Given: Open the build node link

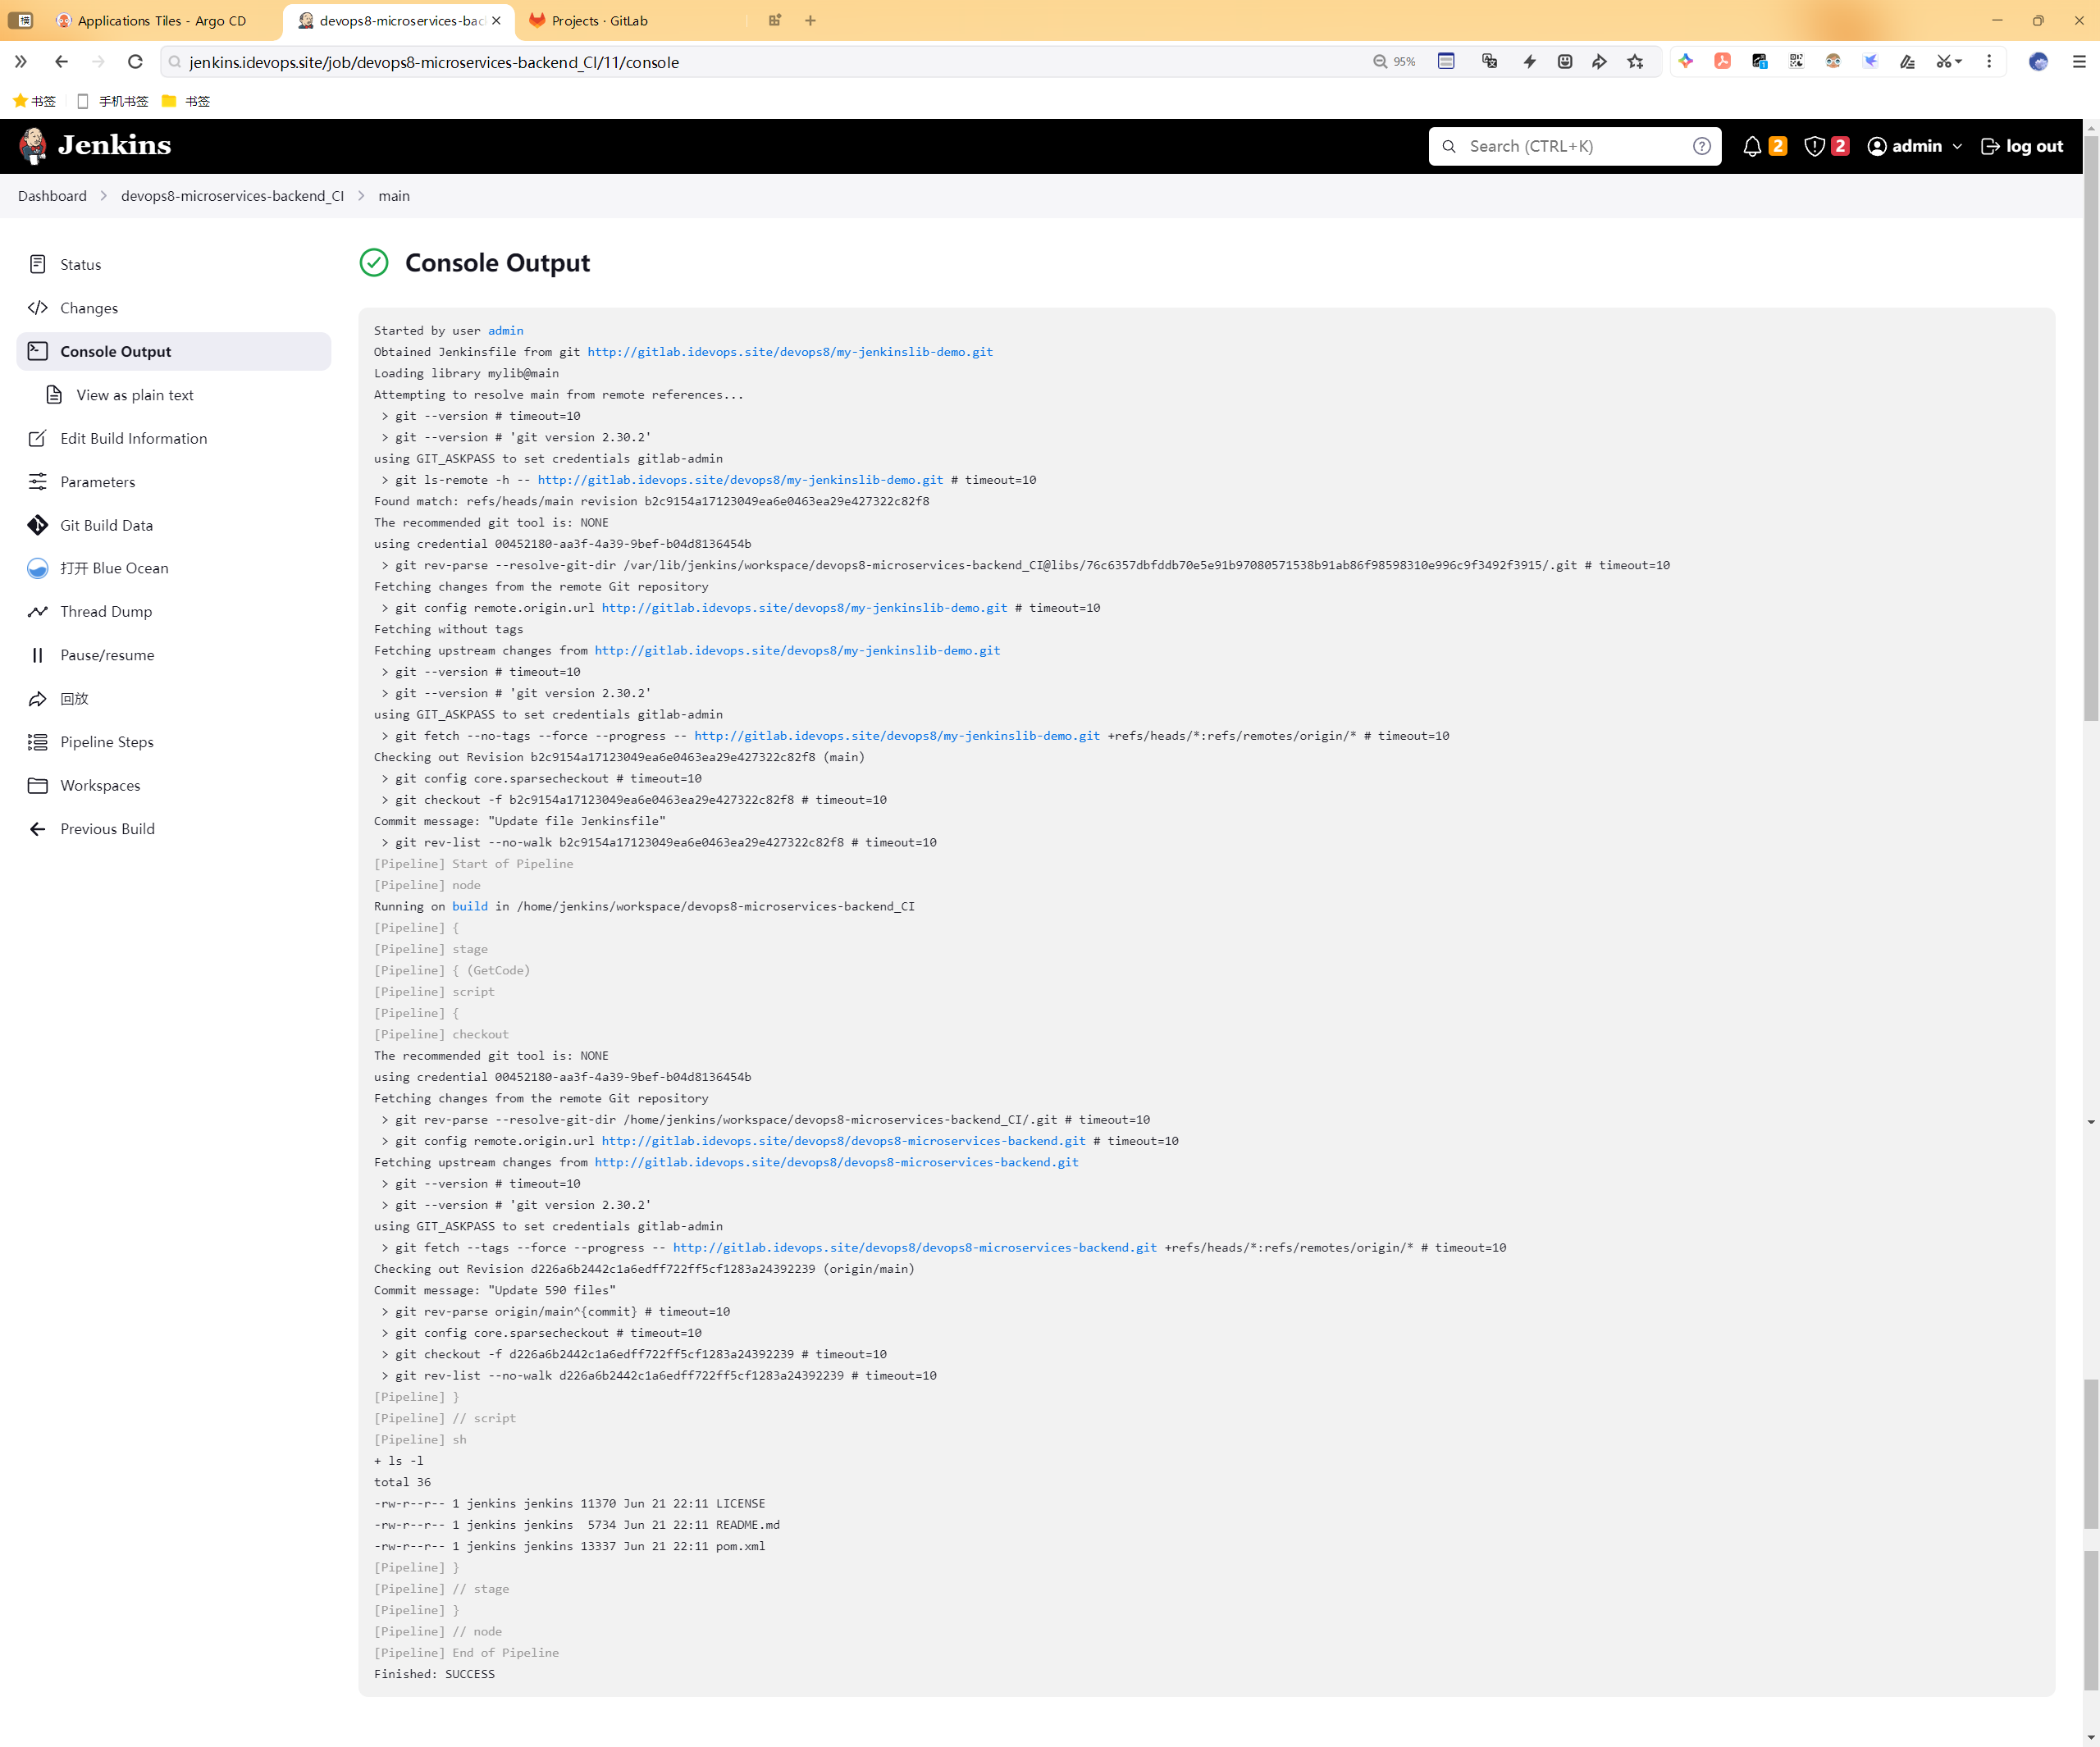Looking at the screenshot, I should (470, 906).
